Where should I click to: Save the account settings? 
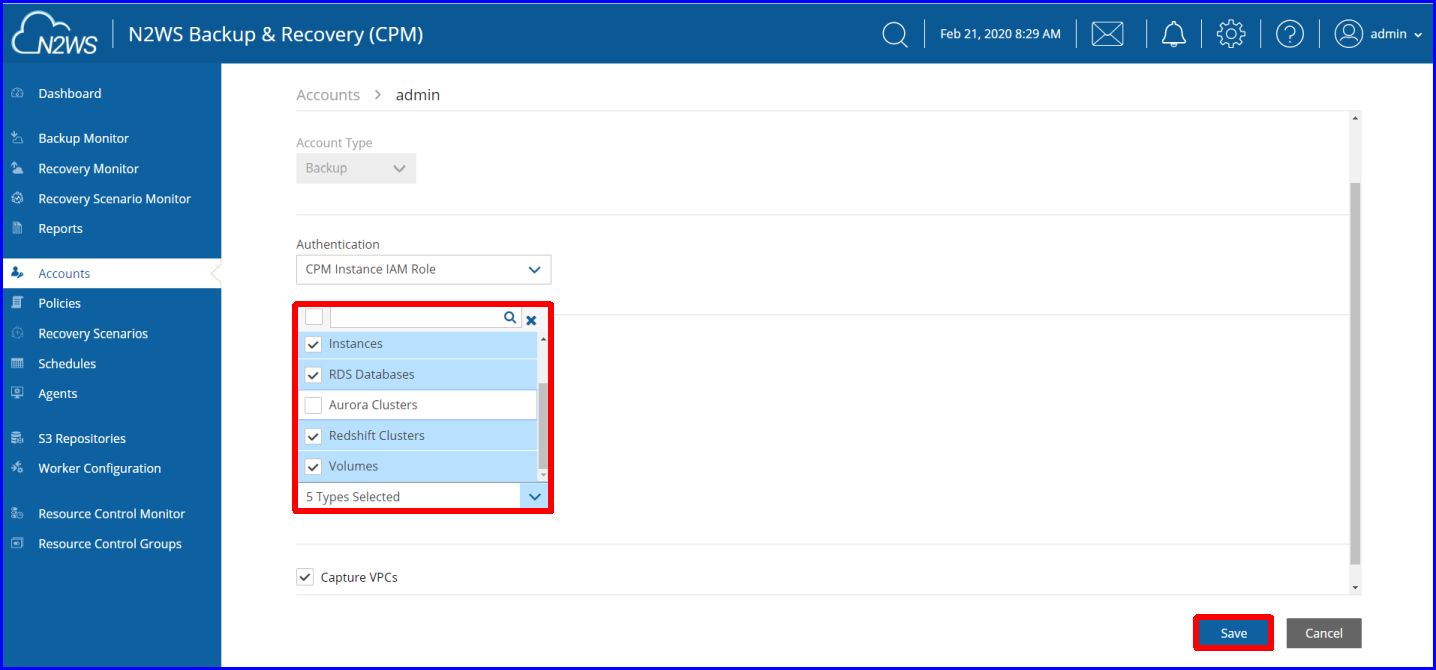(1233, 633)
